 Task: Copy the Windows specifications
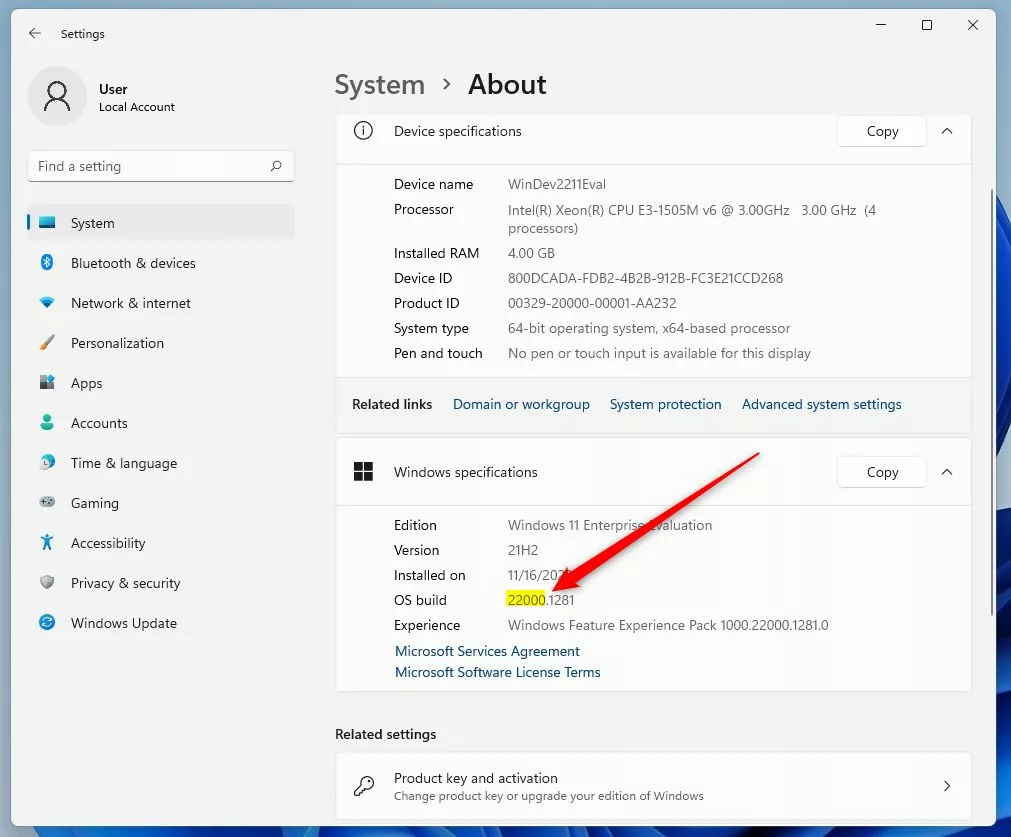(882, 472)
